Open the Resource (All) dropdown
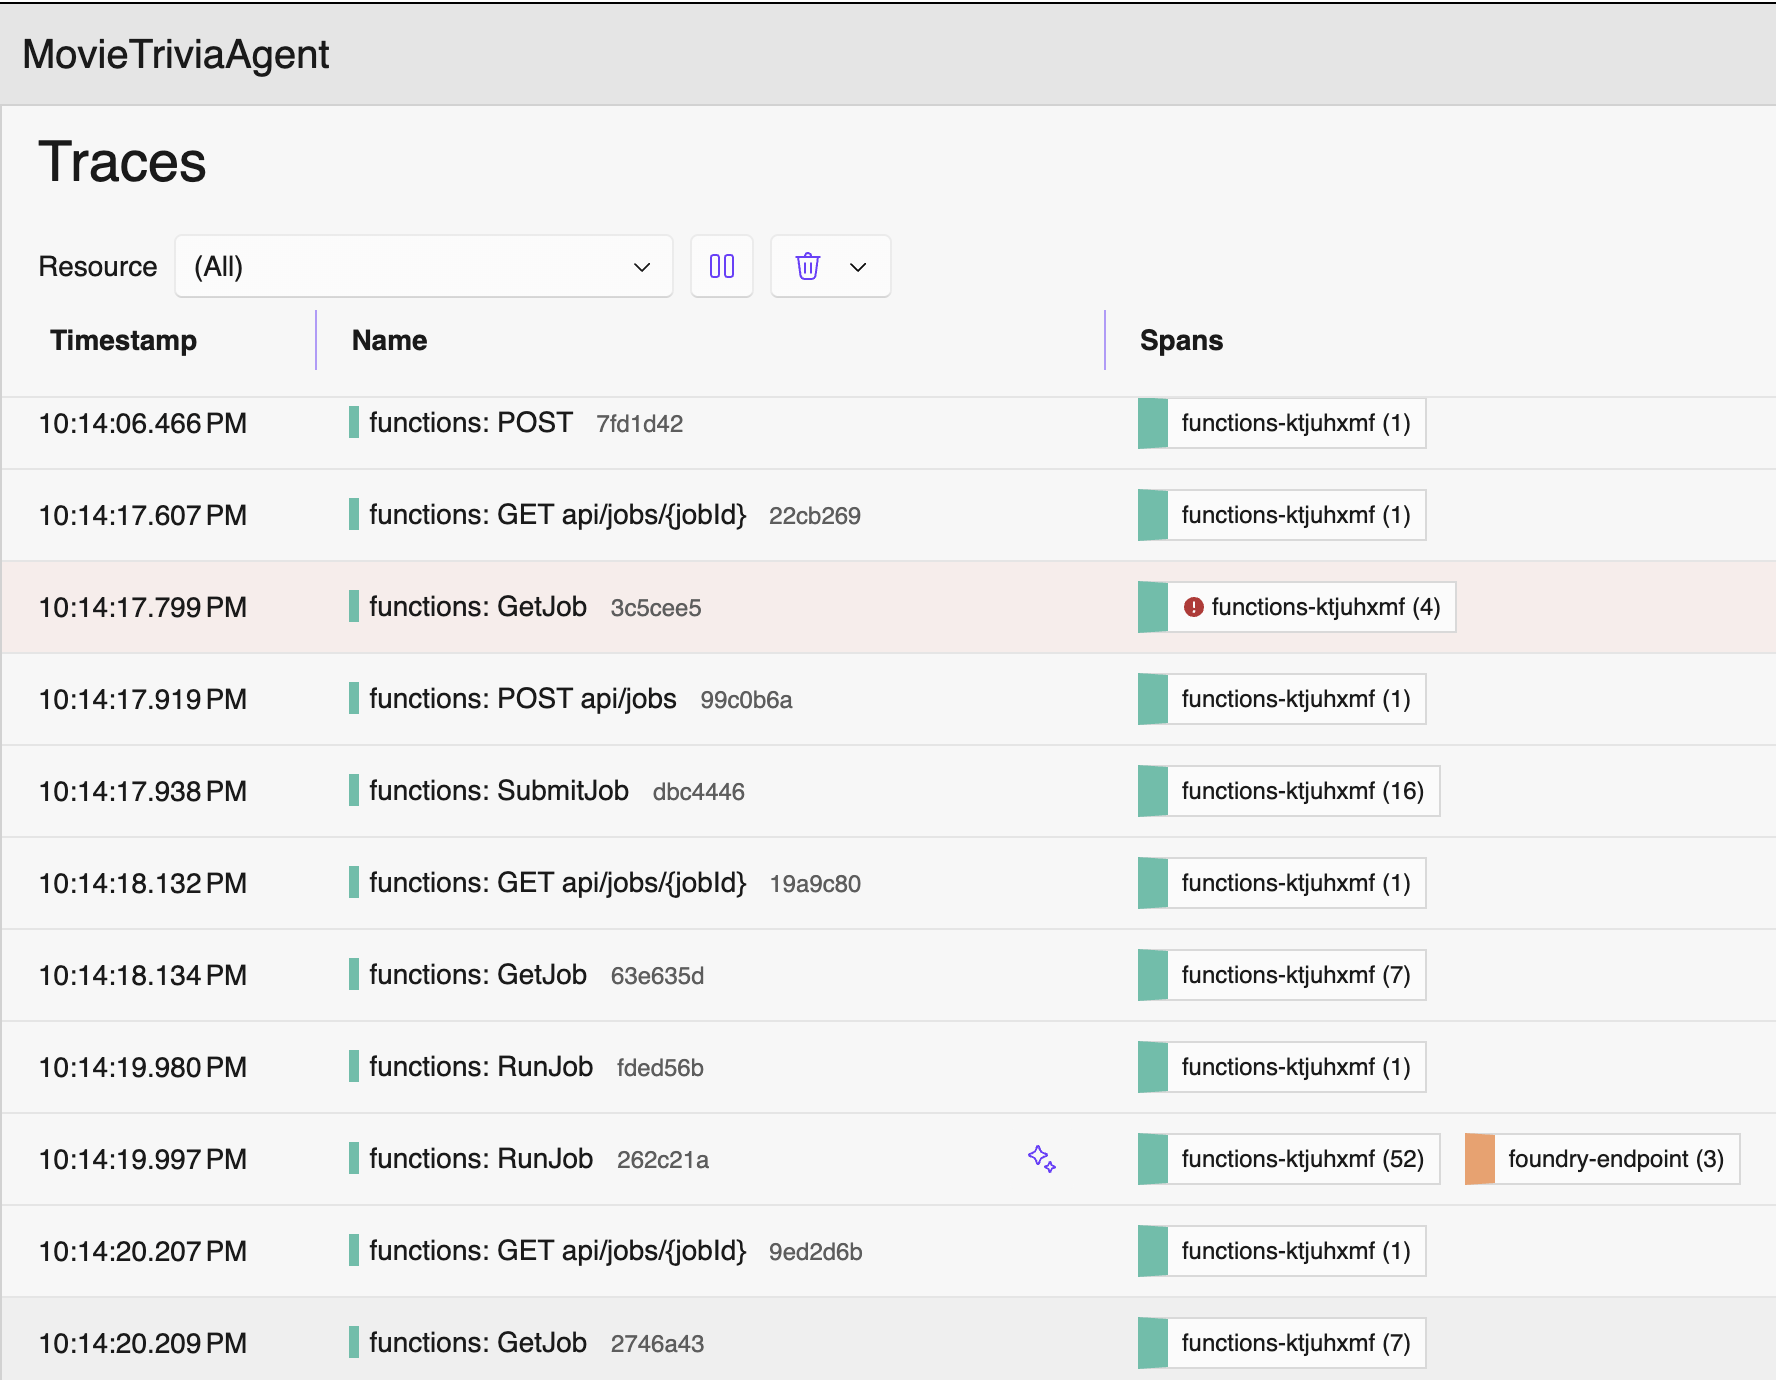1776x1380 pixels. pyautogui.click(x=423, y=266)
